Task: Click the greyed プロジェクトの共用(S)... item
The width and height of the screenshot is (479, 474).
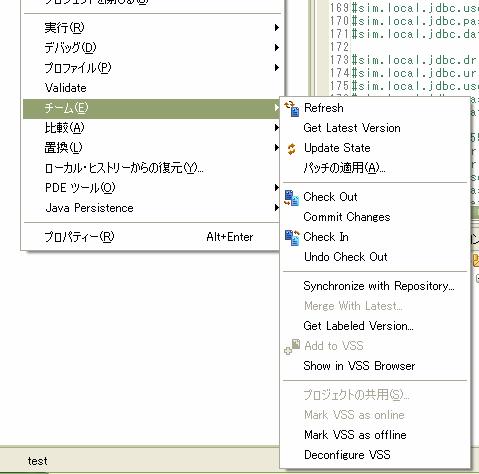Action: pyautogui.click(x=375, y=395)
